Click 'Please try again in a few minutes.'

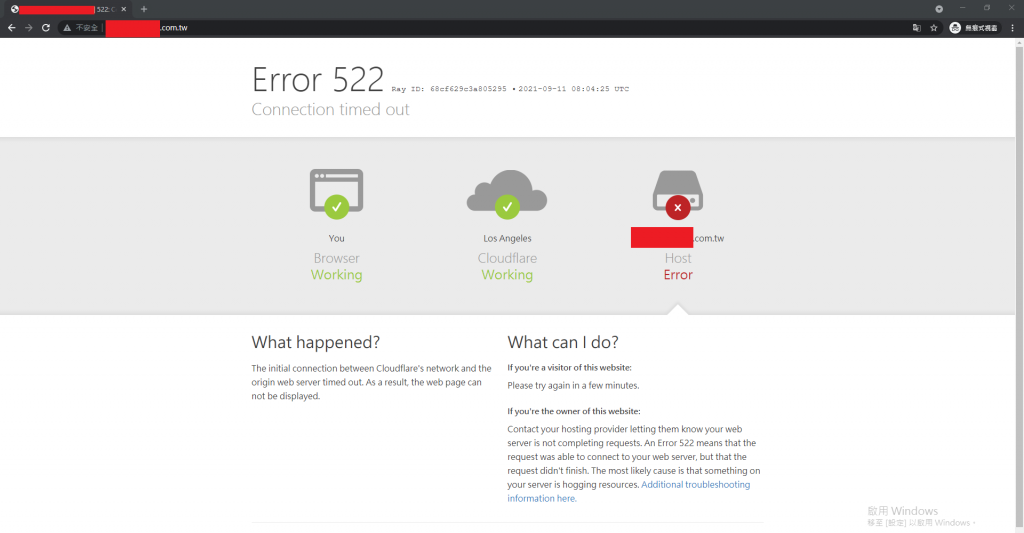573,385
